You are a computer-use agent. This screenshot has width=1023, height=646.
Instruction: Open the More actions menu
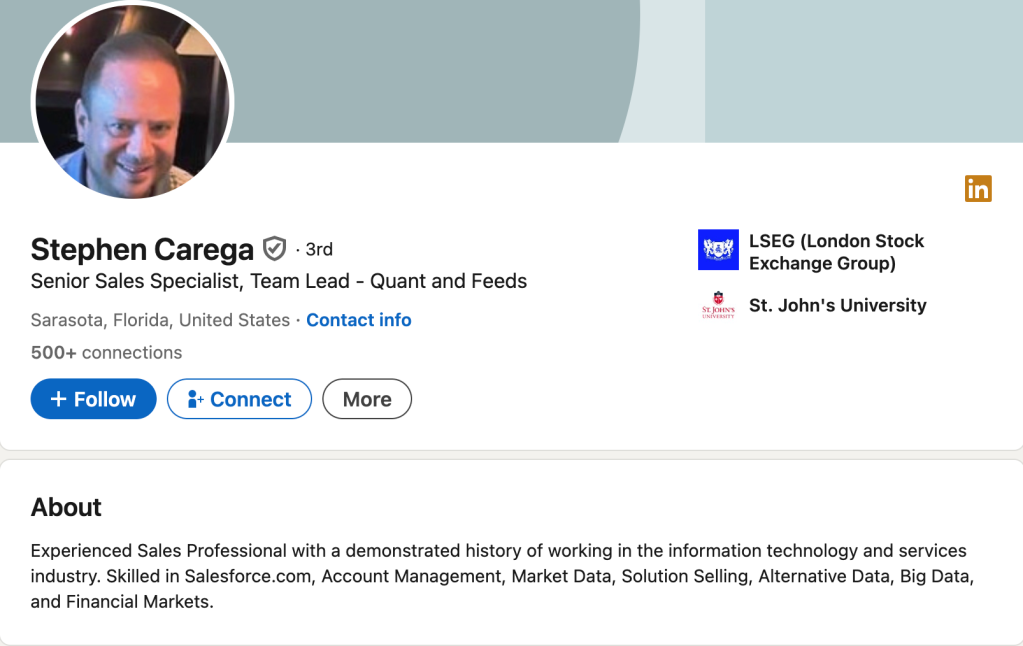click(x=367, y=399)
